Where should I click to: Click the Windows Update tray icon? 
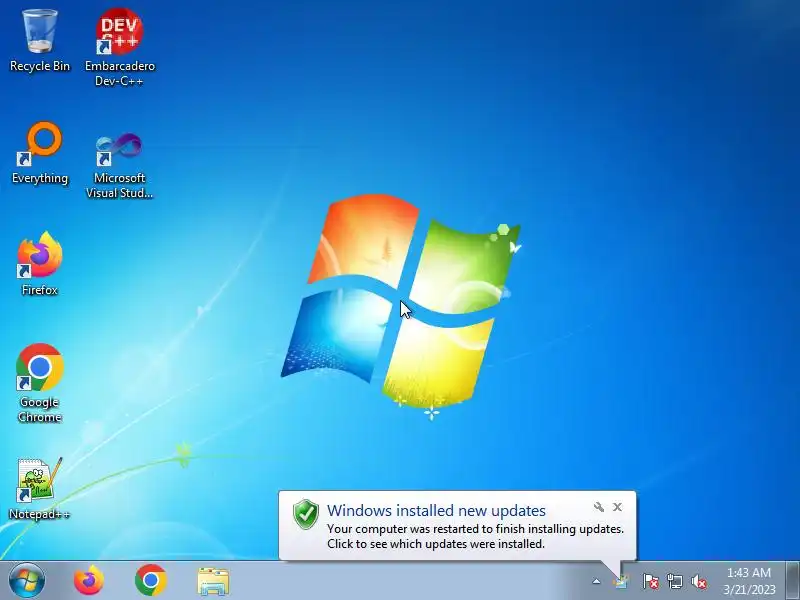coord(621,581)
